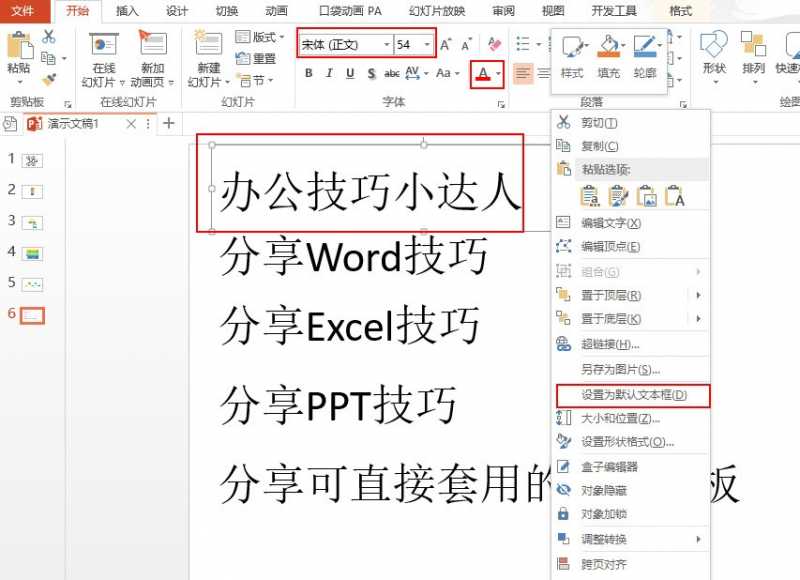Toggle underline formatting U

pyautogui.click(x=350, y=73)
